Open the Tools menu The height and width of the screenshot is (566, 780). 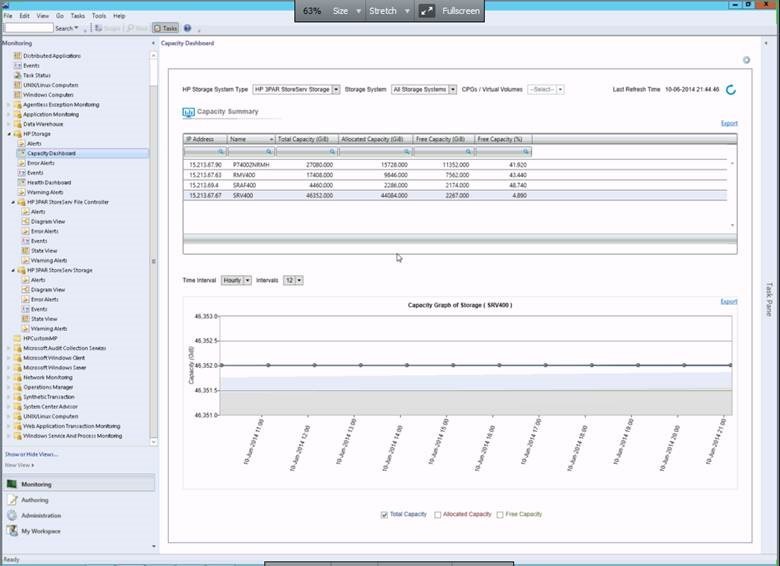pos(99,16)
